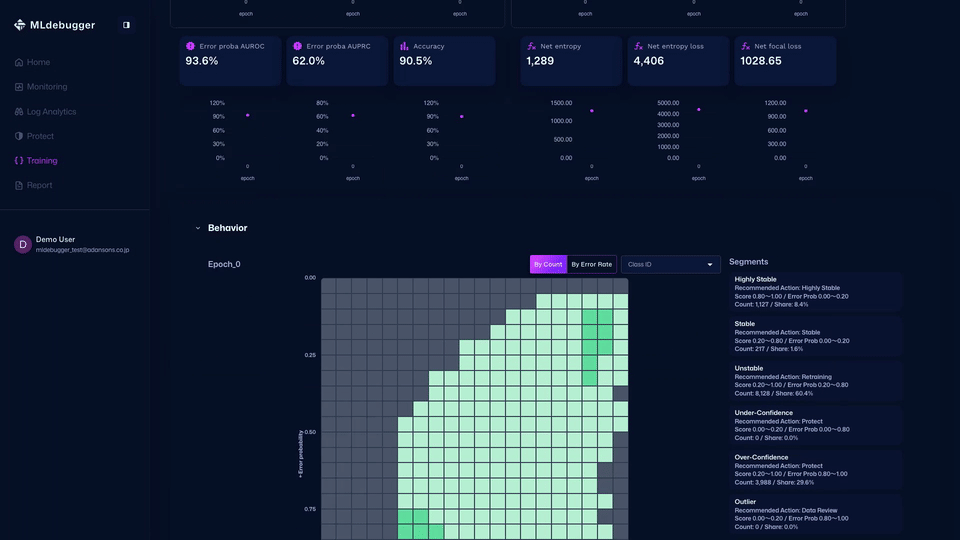The width and height of the screenshot is (960, 540).
Task: Click the Accuracy bar chart icon
Action: 404,46
